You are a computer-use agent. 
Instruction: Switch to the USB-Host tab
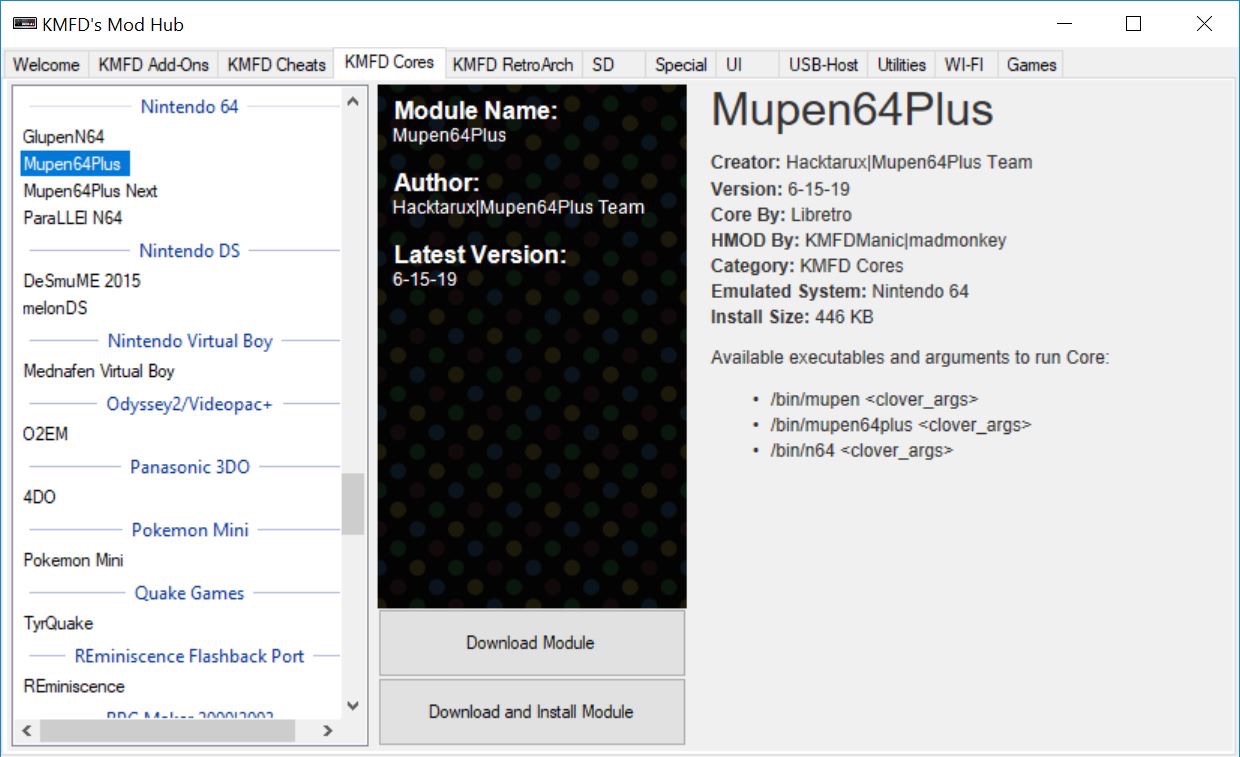pyautogui.click(x=823, y=65)
